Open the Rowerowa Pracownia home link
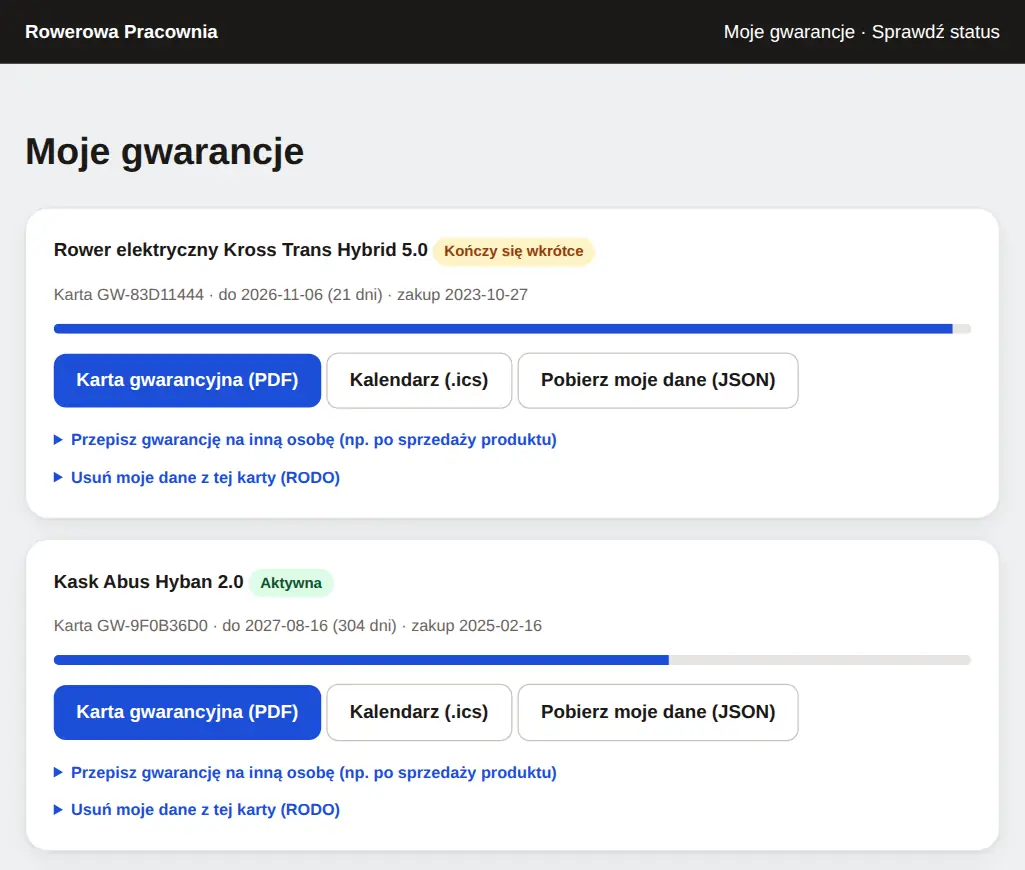This screenshot has height=870, width=1025. [x=121, y=31]
